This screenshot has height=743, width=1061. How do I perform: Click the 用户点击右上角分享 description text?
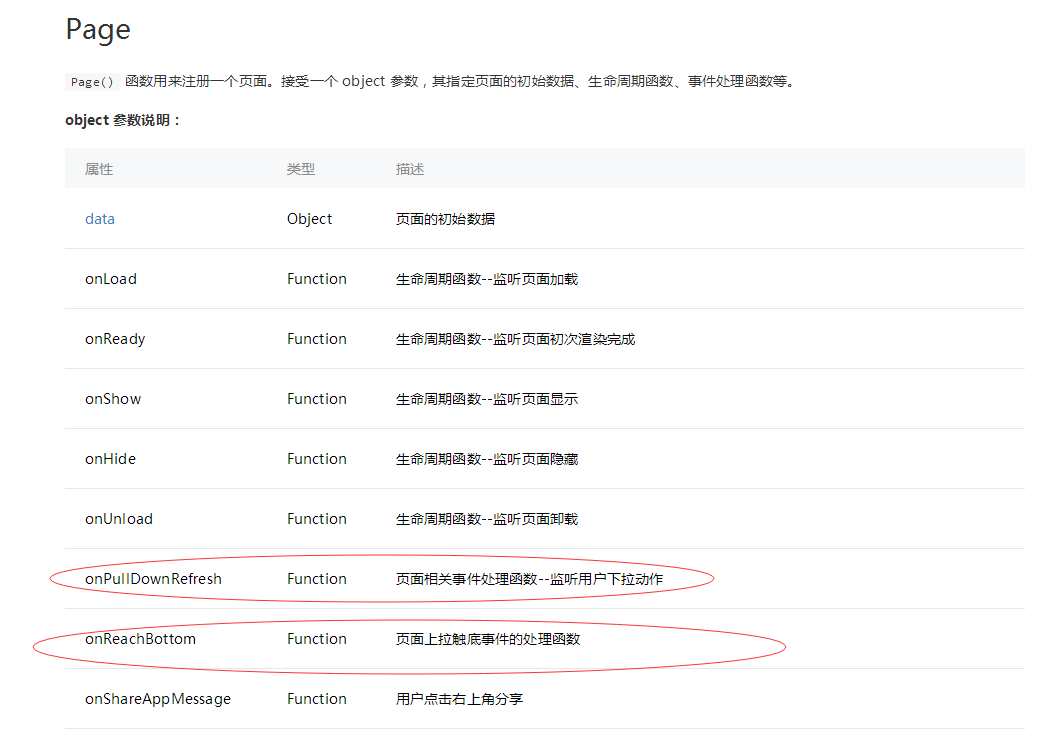pos(459,699)
